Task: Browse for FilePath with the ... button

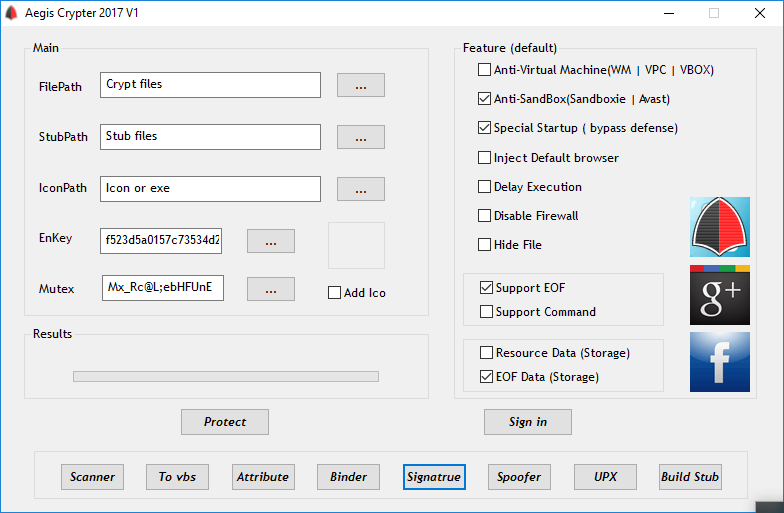Action: pyautogui.click(x=360, y=85)
